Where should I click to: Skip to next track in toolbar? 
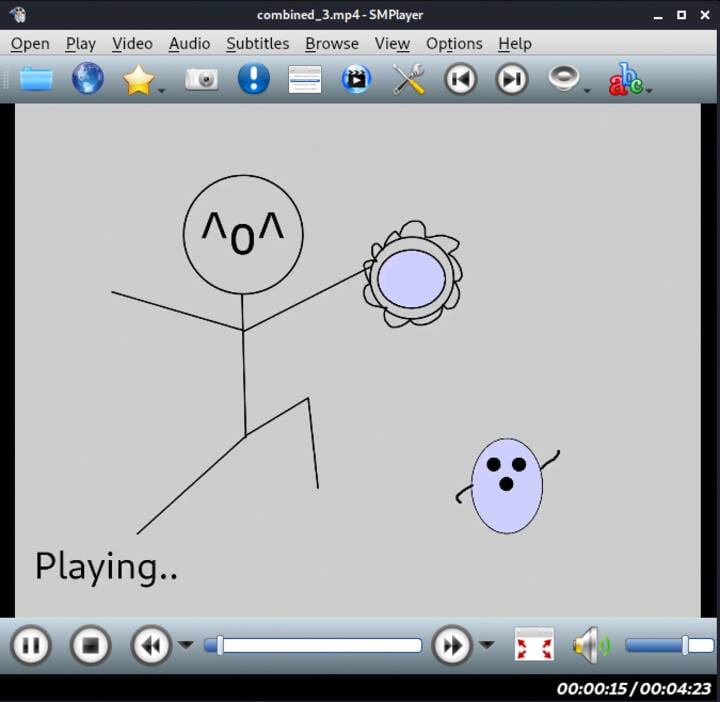click(x=512, y=79)
